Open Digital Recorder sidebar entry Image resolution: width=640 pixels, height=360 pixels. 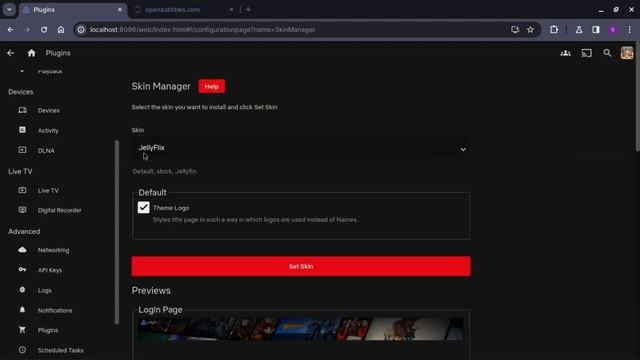[x=60, y=210]
